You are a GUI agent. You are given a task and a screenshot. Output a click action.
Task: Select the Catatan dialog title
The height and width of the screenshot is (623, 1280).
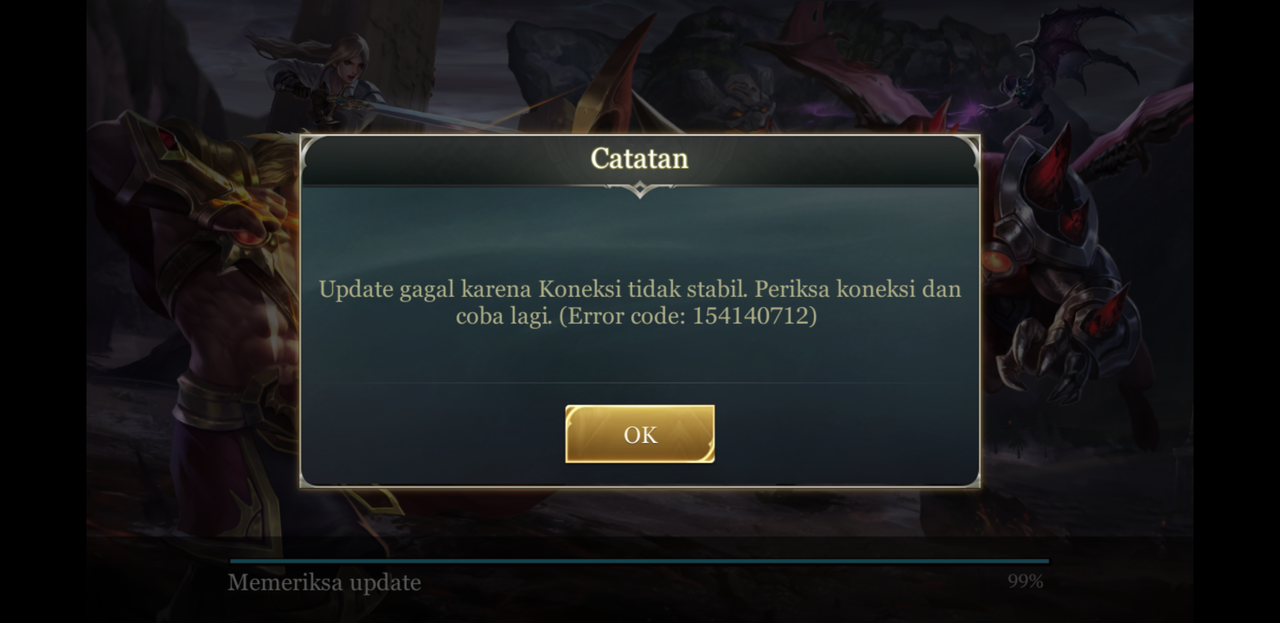tap(639, 158)
